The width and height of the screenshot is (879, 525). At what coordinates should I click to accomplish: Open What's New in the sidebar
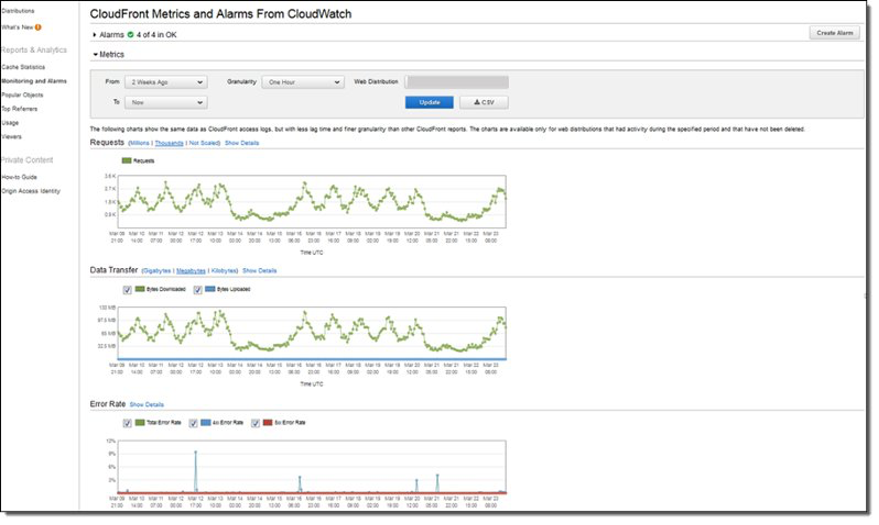(17, 27)
